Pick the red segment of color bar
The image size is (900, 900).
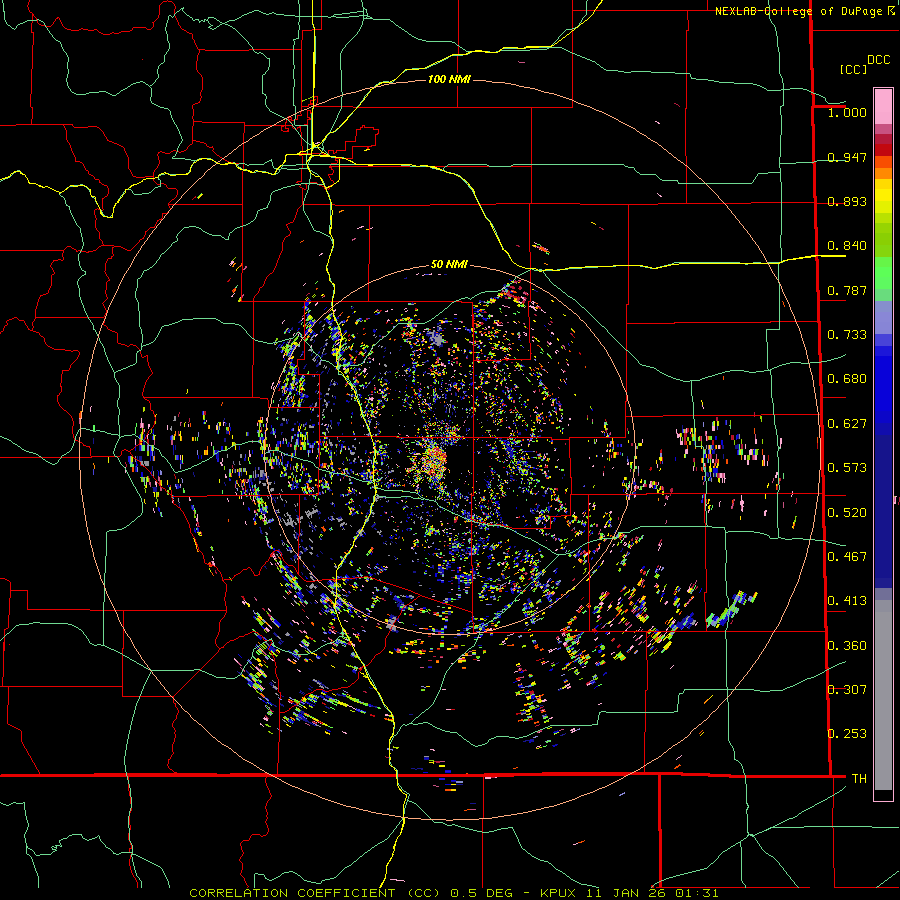(x=883, y=149)
